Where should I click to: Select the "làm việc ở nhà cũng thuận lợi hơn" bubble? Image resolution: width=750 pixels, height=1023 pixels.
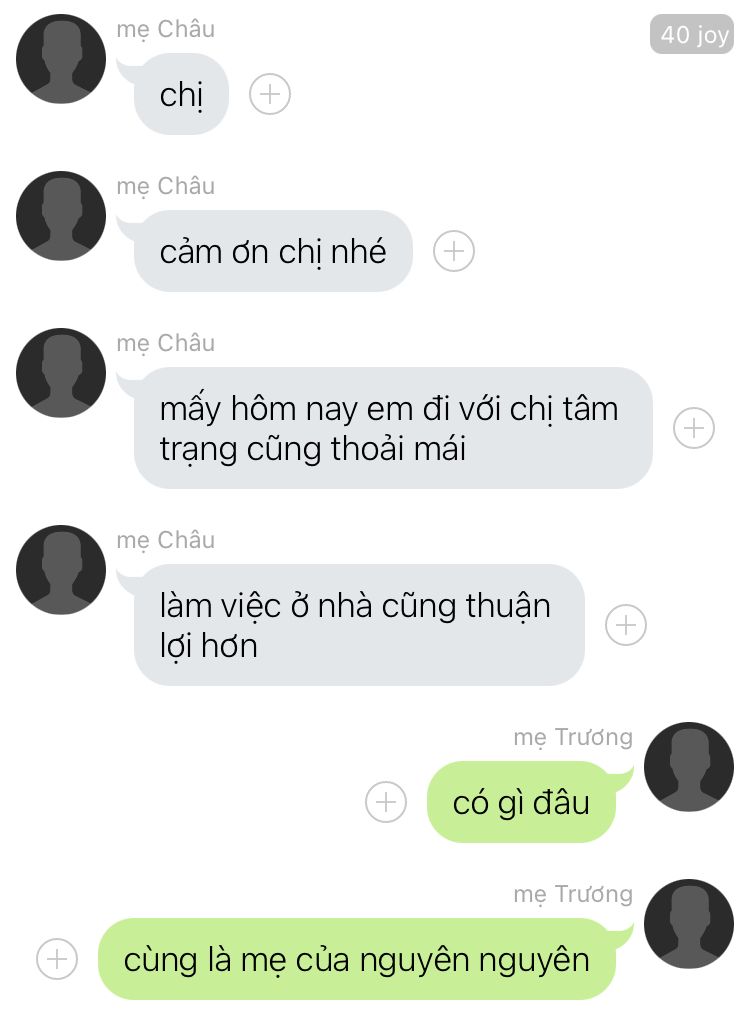pyautogui.click(x=359, y=624)
